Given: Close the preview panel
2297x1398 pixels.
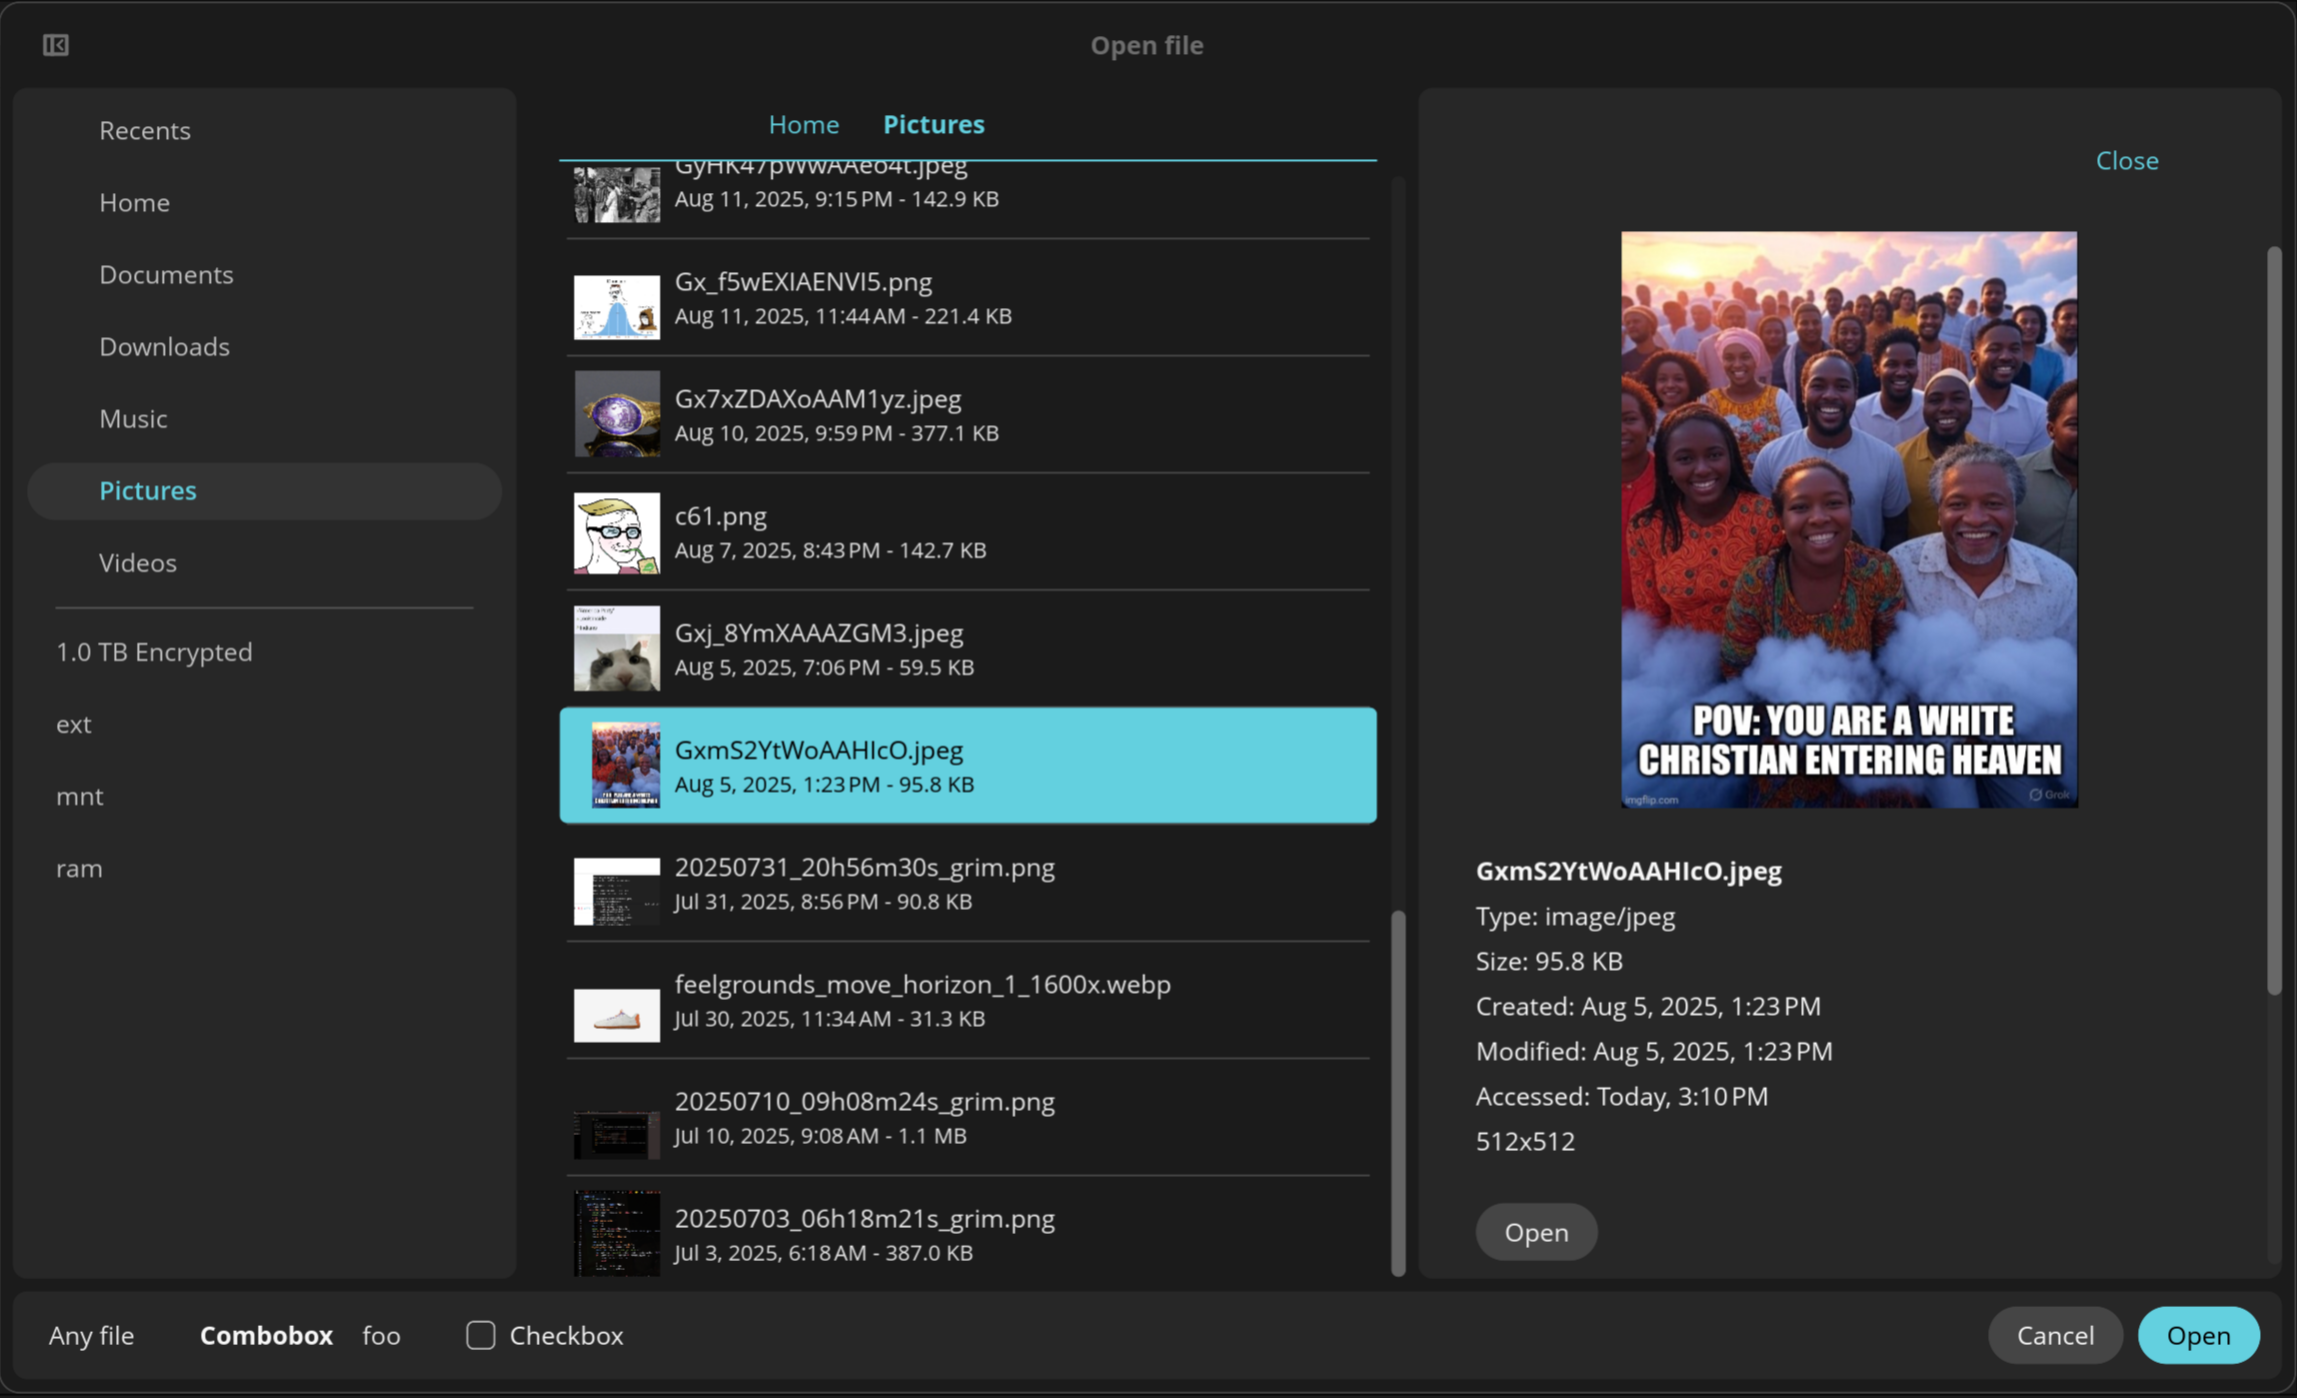Looking at the screenshot, I should tap(2126, 161).
